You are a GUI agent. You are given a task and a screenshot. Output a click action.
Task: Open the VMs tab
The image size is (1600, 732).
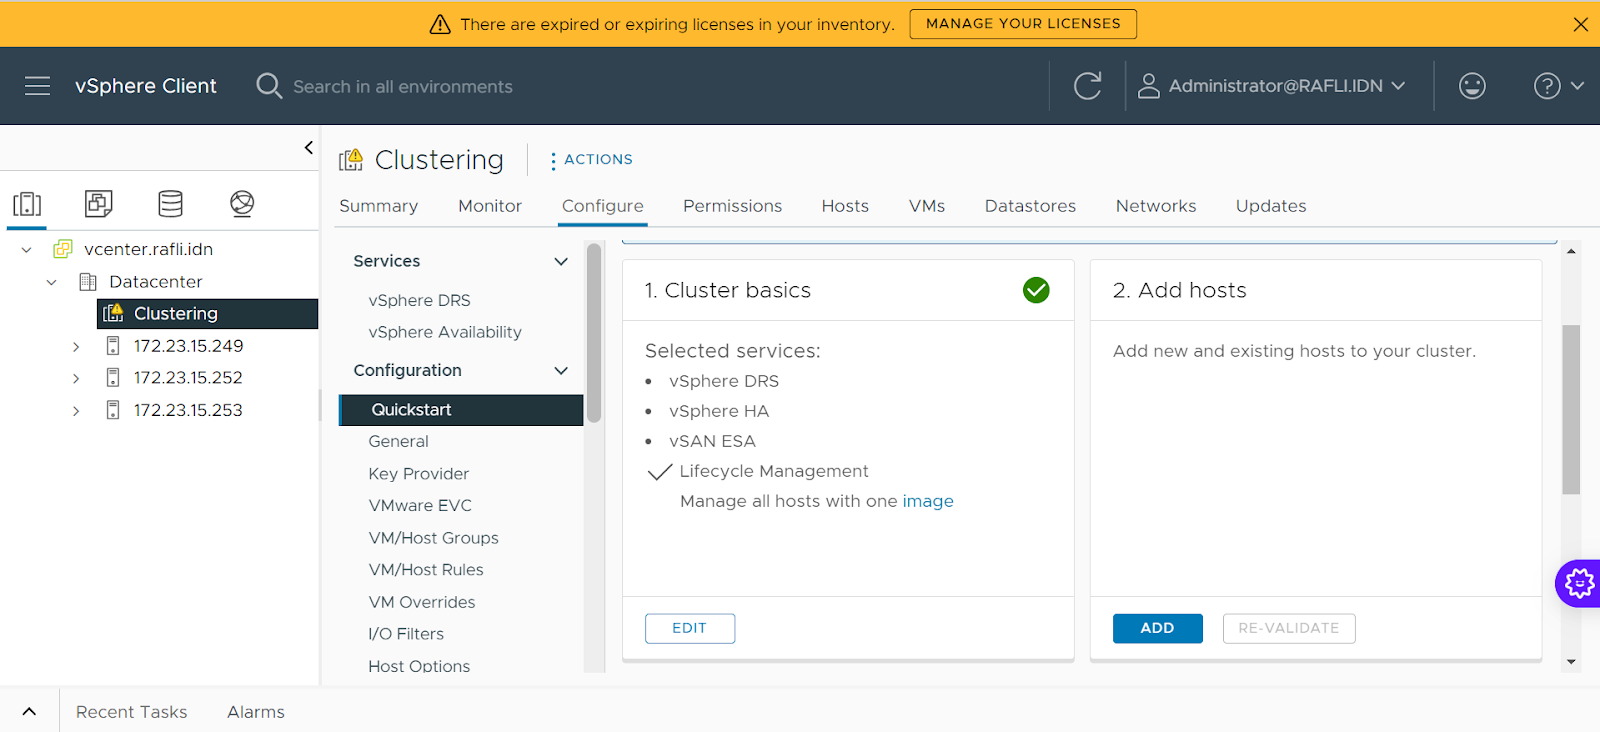(x=927, y=206)
